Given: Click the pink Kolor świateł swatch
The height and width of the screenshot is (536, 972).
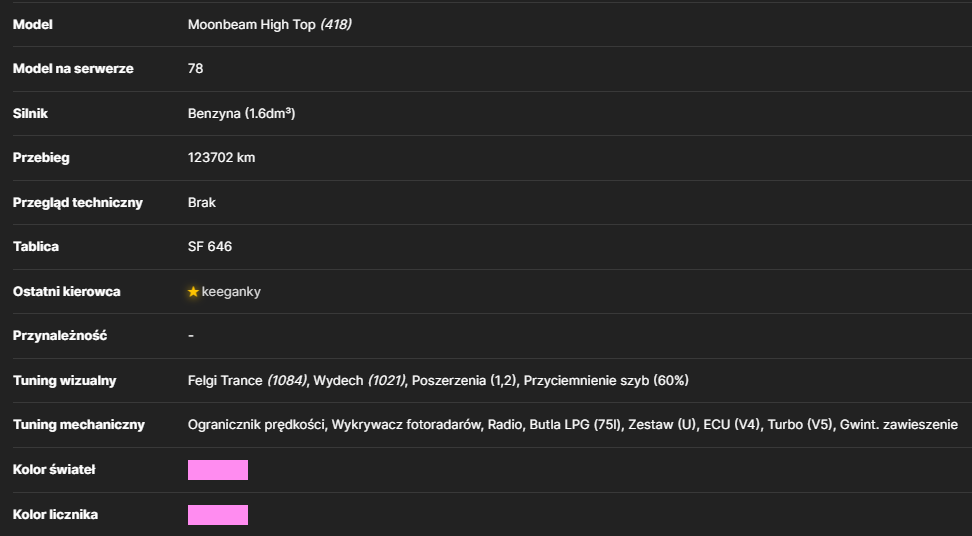Looking at the screenshot, I should tap(218, 470).
